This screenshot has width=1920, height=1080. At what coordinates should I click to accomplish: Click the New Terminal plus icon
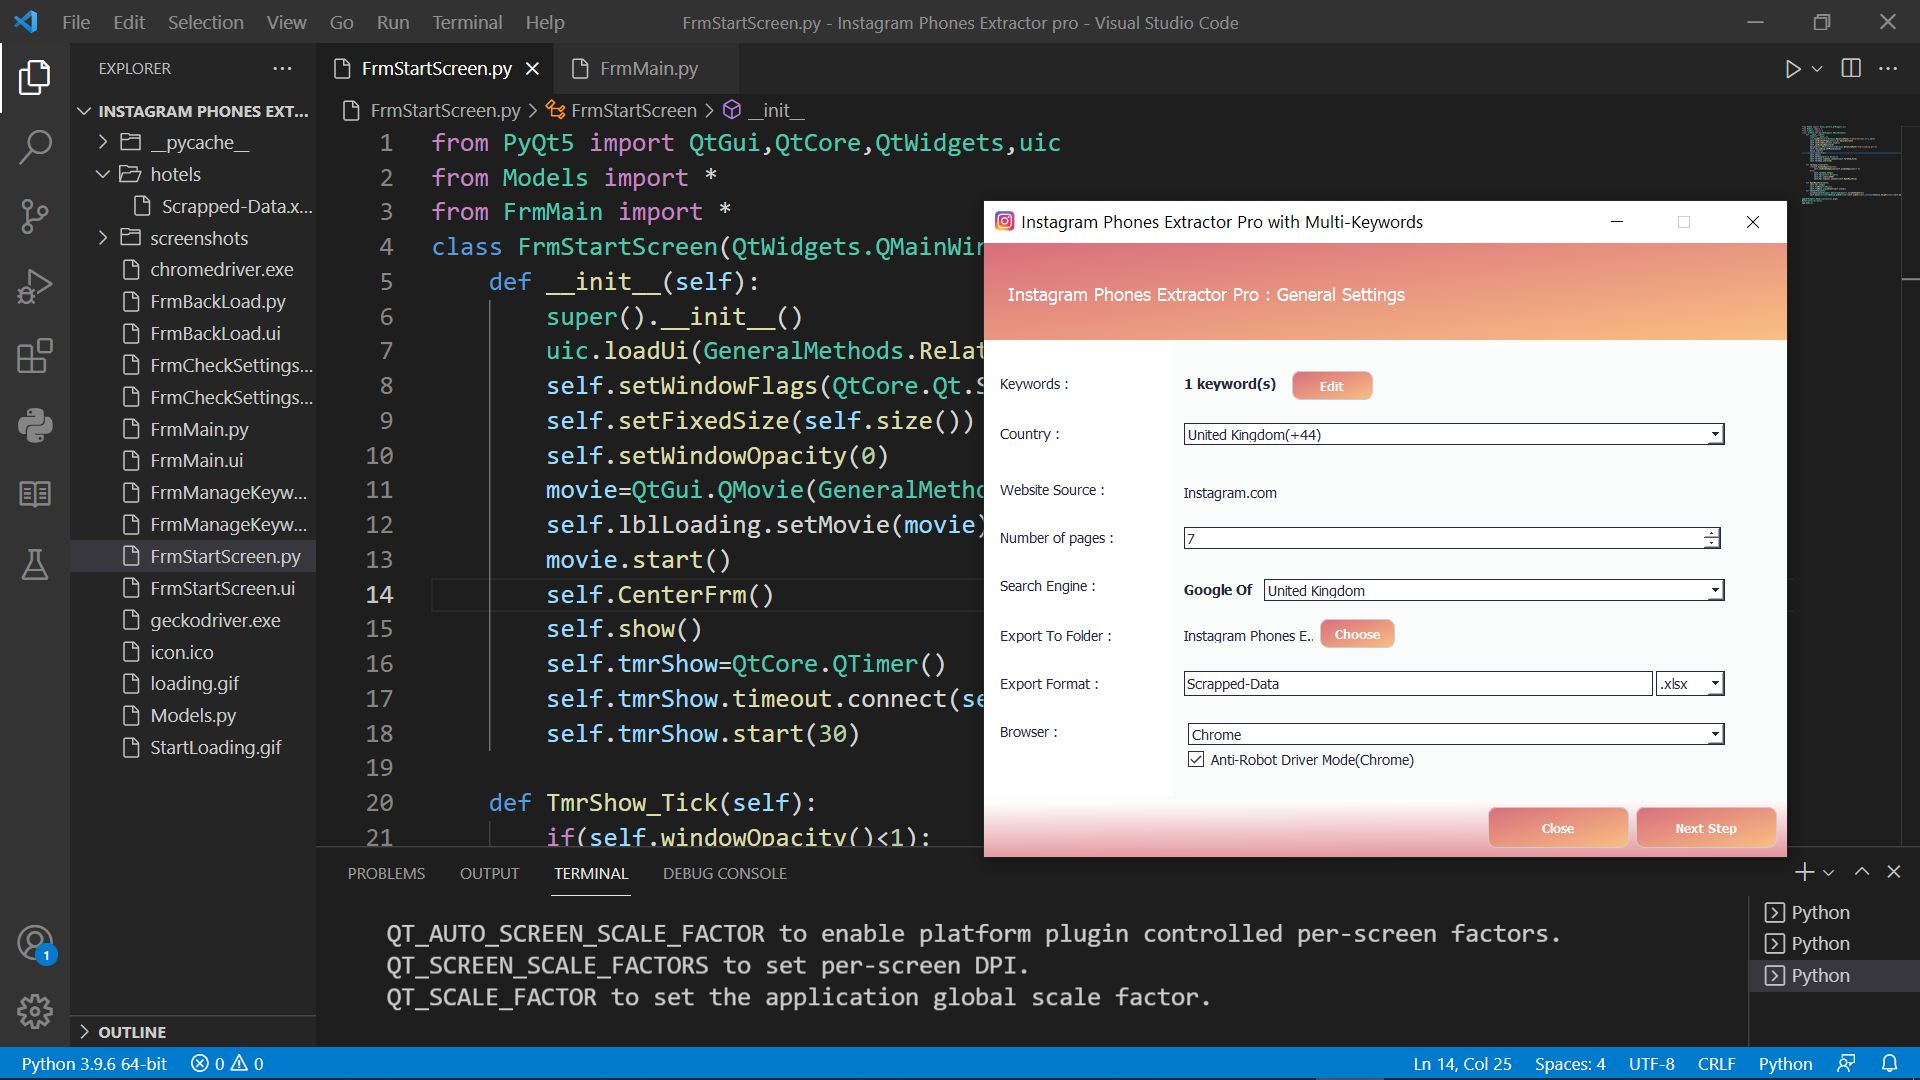point(1804,872)
